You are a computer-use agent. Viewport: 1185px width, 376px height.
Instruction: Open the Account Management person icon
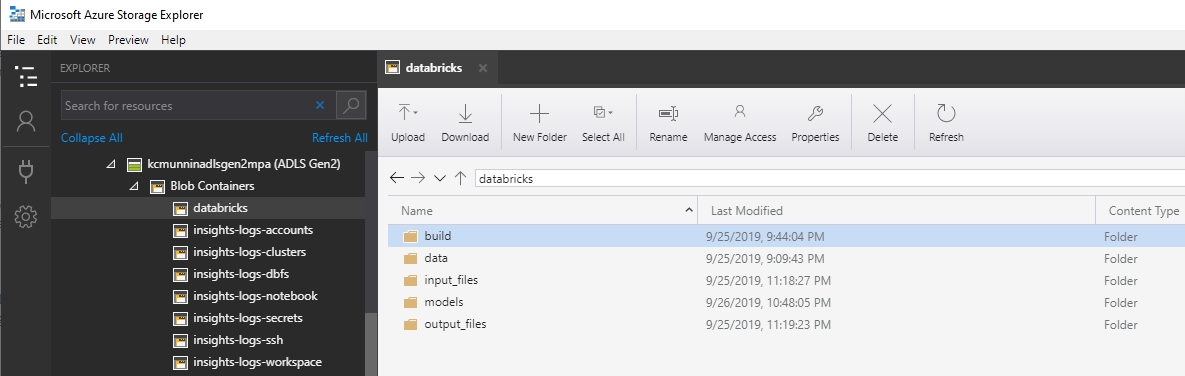26,122
